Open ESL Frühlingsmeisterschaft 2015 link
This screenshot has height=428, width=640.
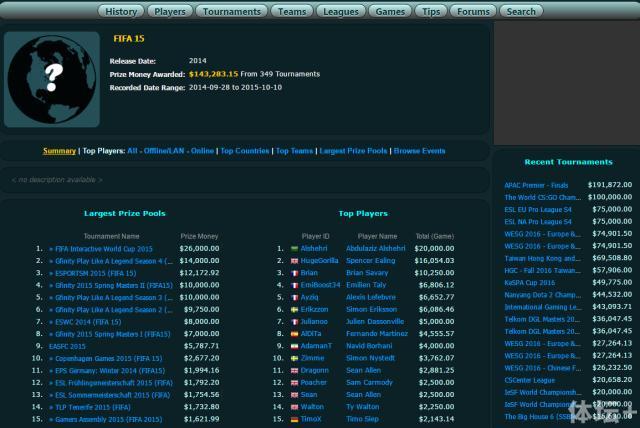pos(114,383)
